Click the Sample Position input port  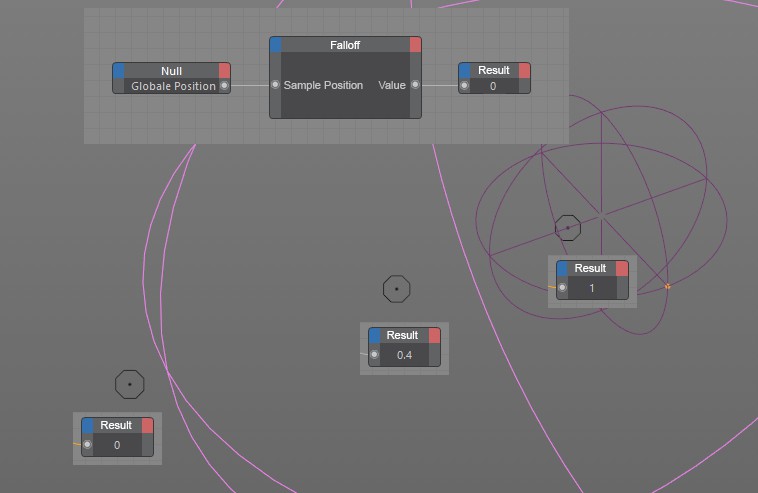[276, 85]
